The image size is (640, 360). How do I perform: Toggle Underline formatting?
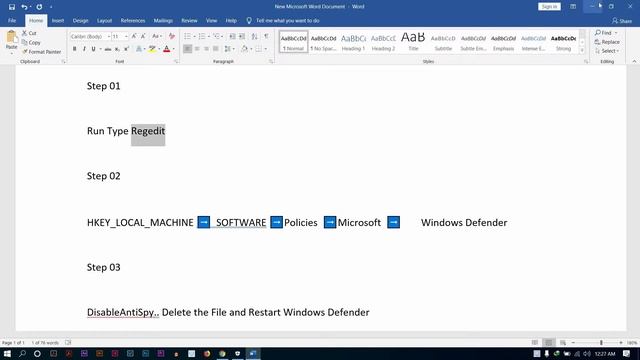coord(93,49)
